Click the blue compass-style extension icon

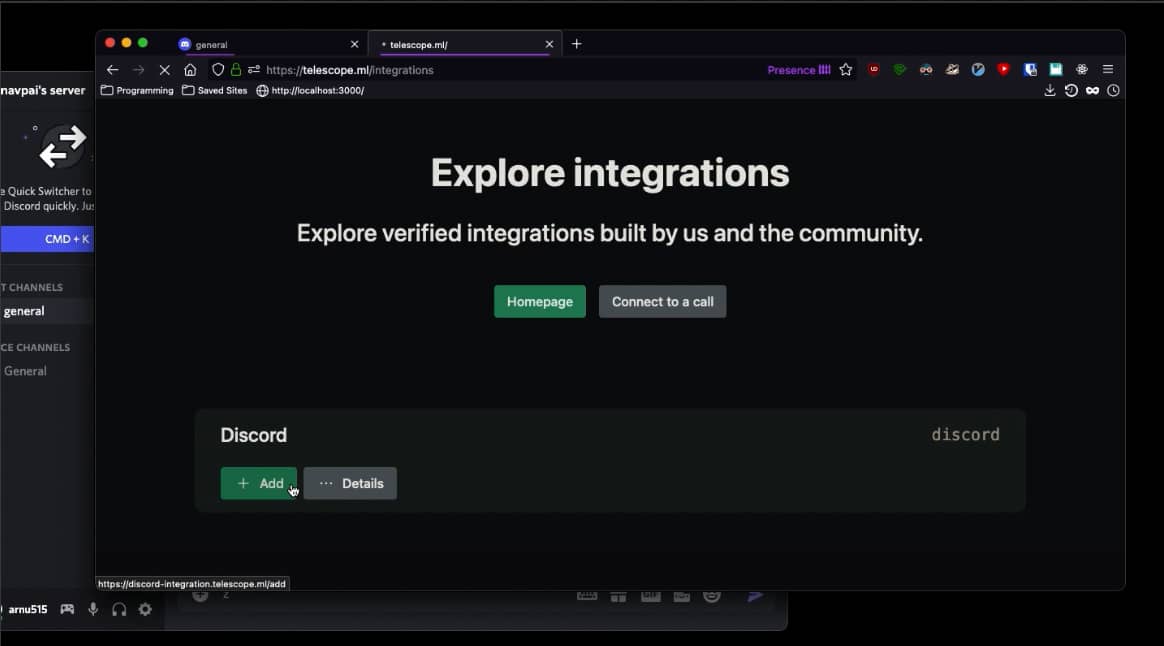click(x=978, y=70)
